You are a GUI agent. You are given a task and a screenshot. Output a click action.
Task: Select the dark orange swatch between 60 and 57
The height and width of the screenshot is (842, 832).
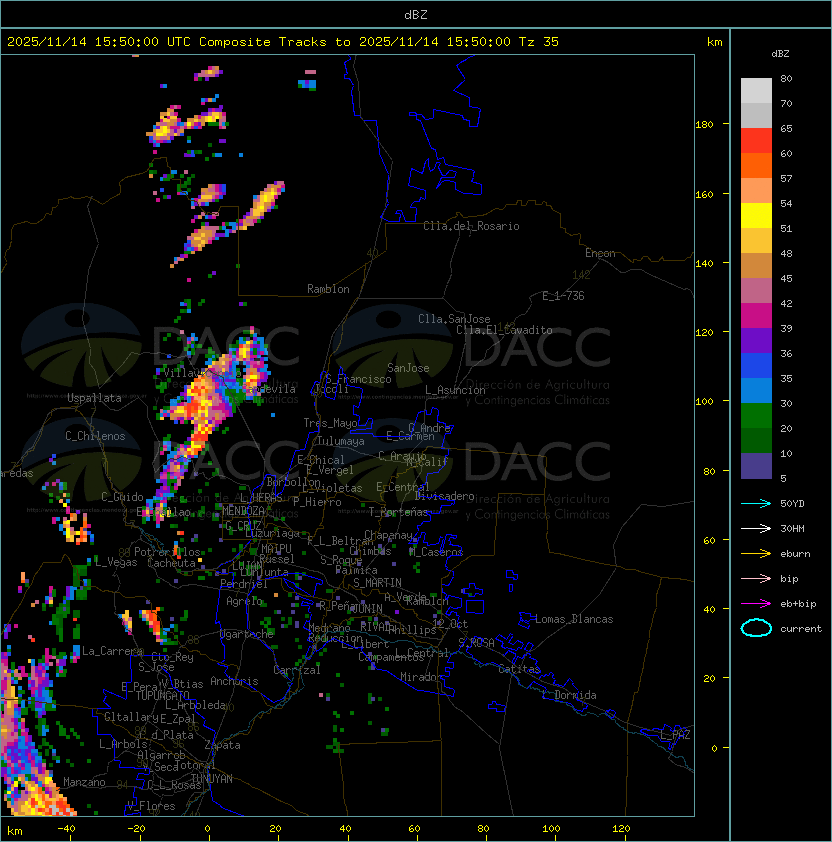[756, 165]
